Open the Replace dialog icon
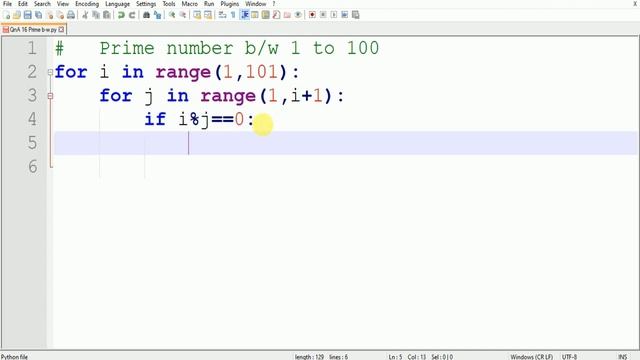The image size is (640, 360). click(x=157, y=15)
